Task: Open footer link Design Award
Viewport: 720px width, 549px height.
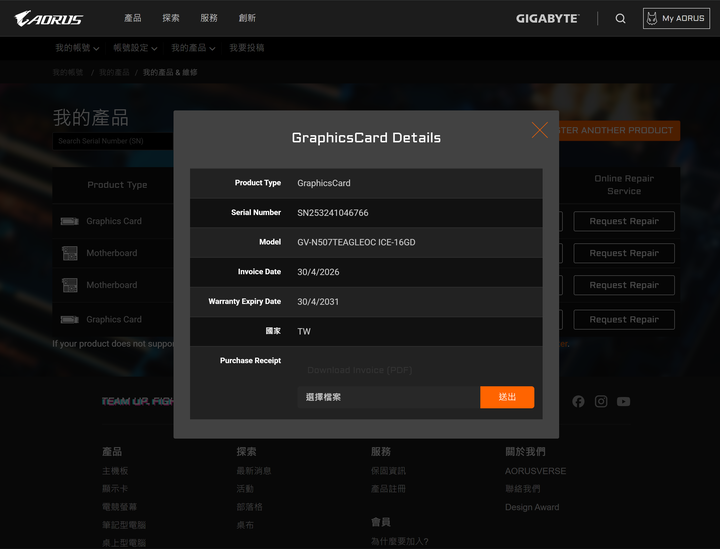Action: 532,507
